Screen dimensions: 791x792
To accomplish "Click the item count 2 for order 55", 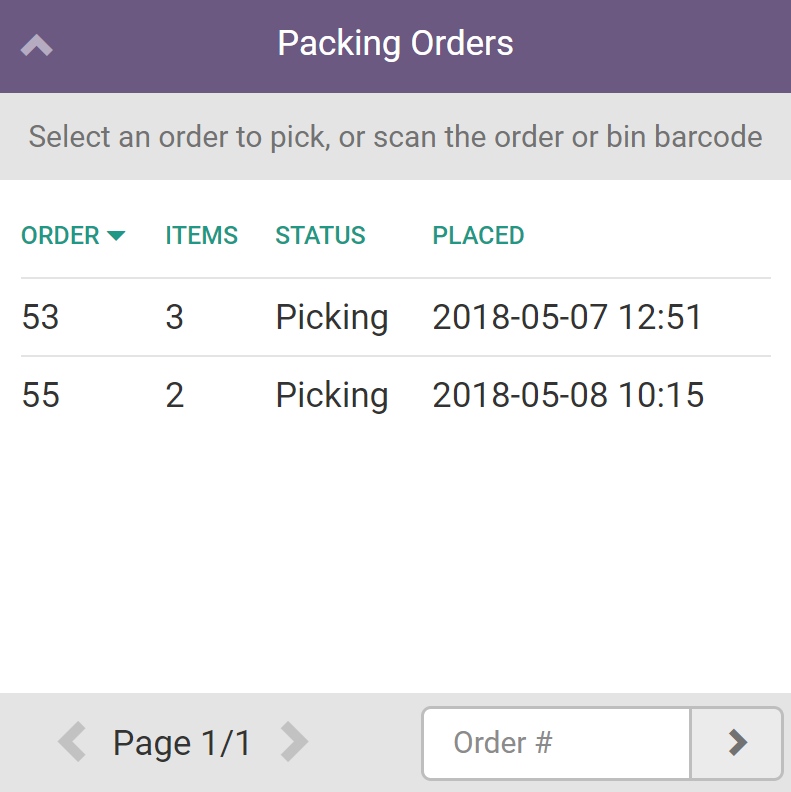I will (175, 395).
